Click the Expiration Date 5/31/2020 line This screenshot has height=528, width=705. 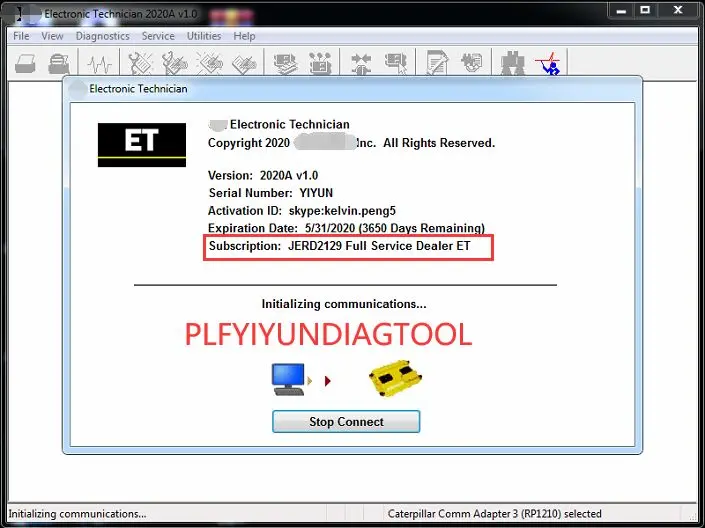[x=346, y=228]
